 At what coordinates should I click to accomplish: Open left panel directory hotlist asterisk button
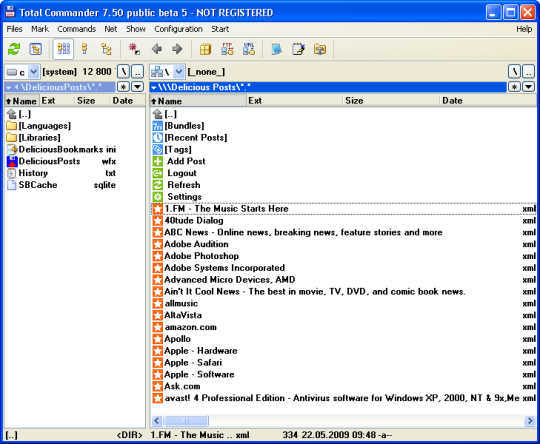(x=123, y=87)
